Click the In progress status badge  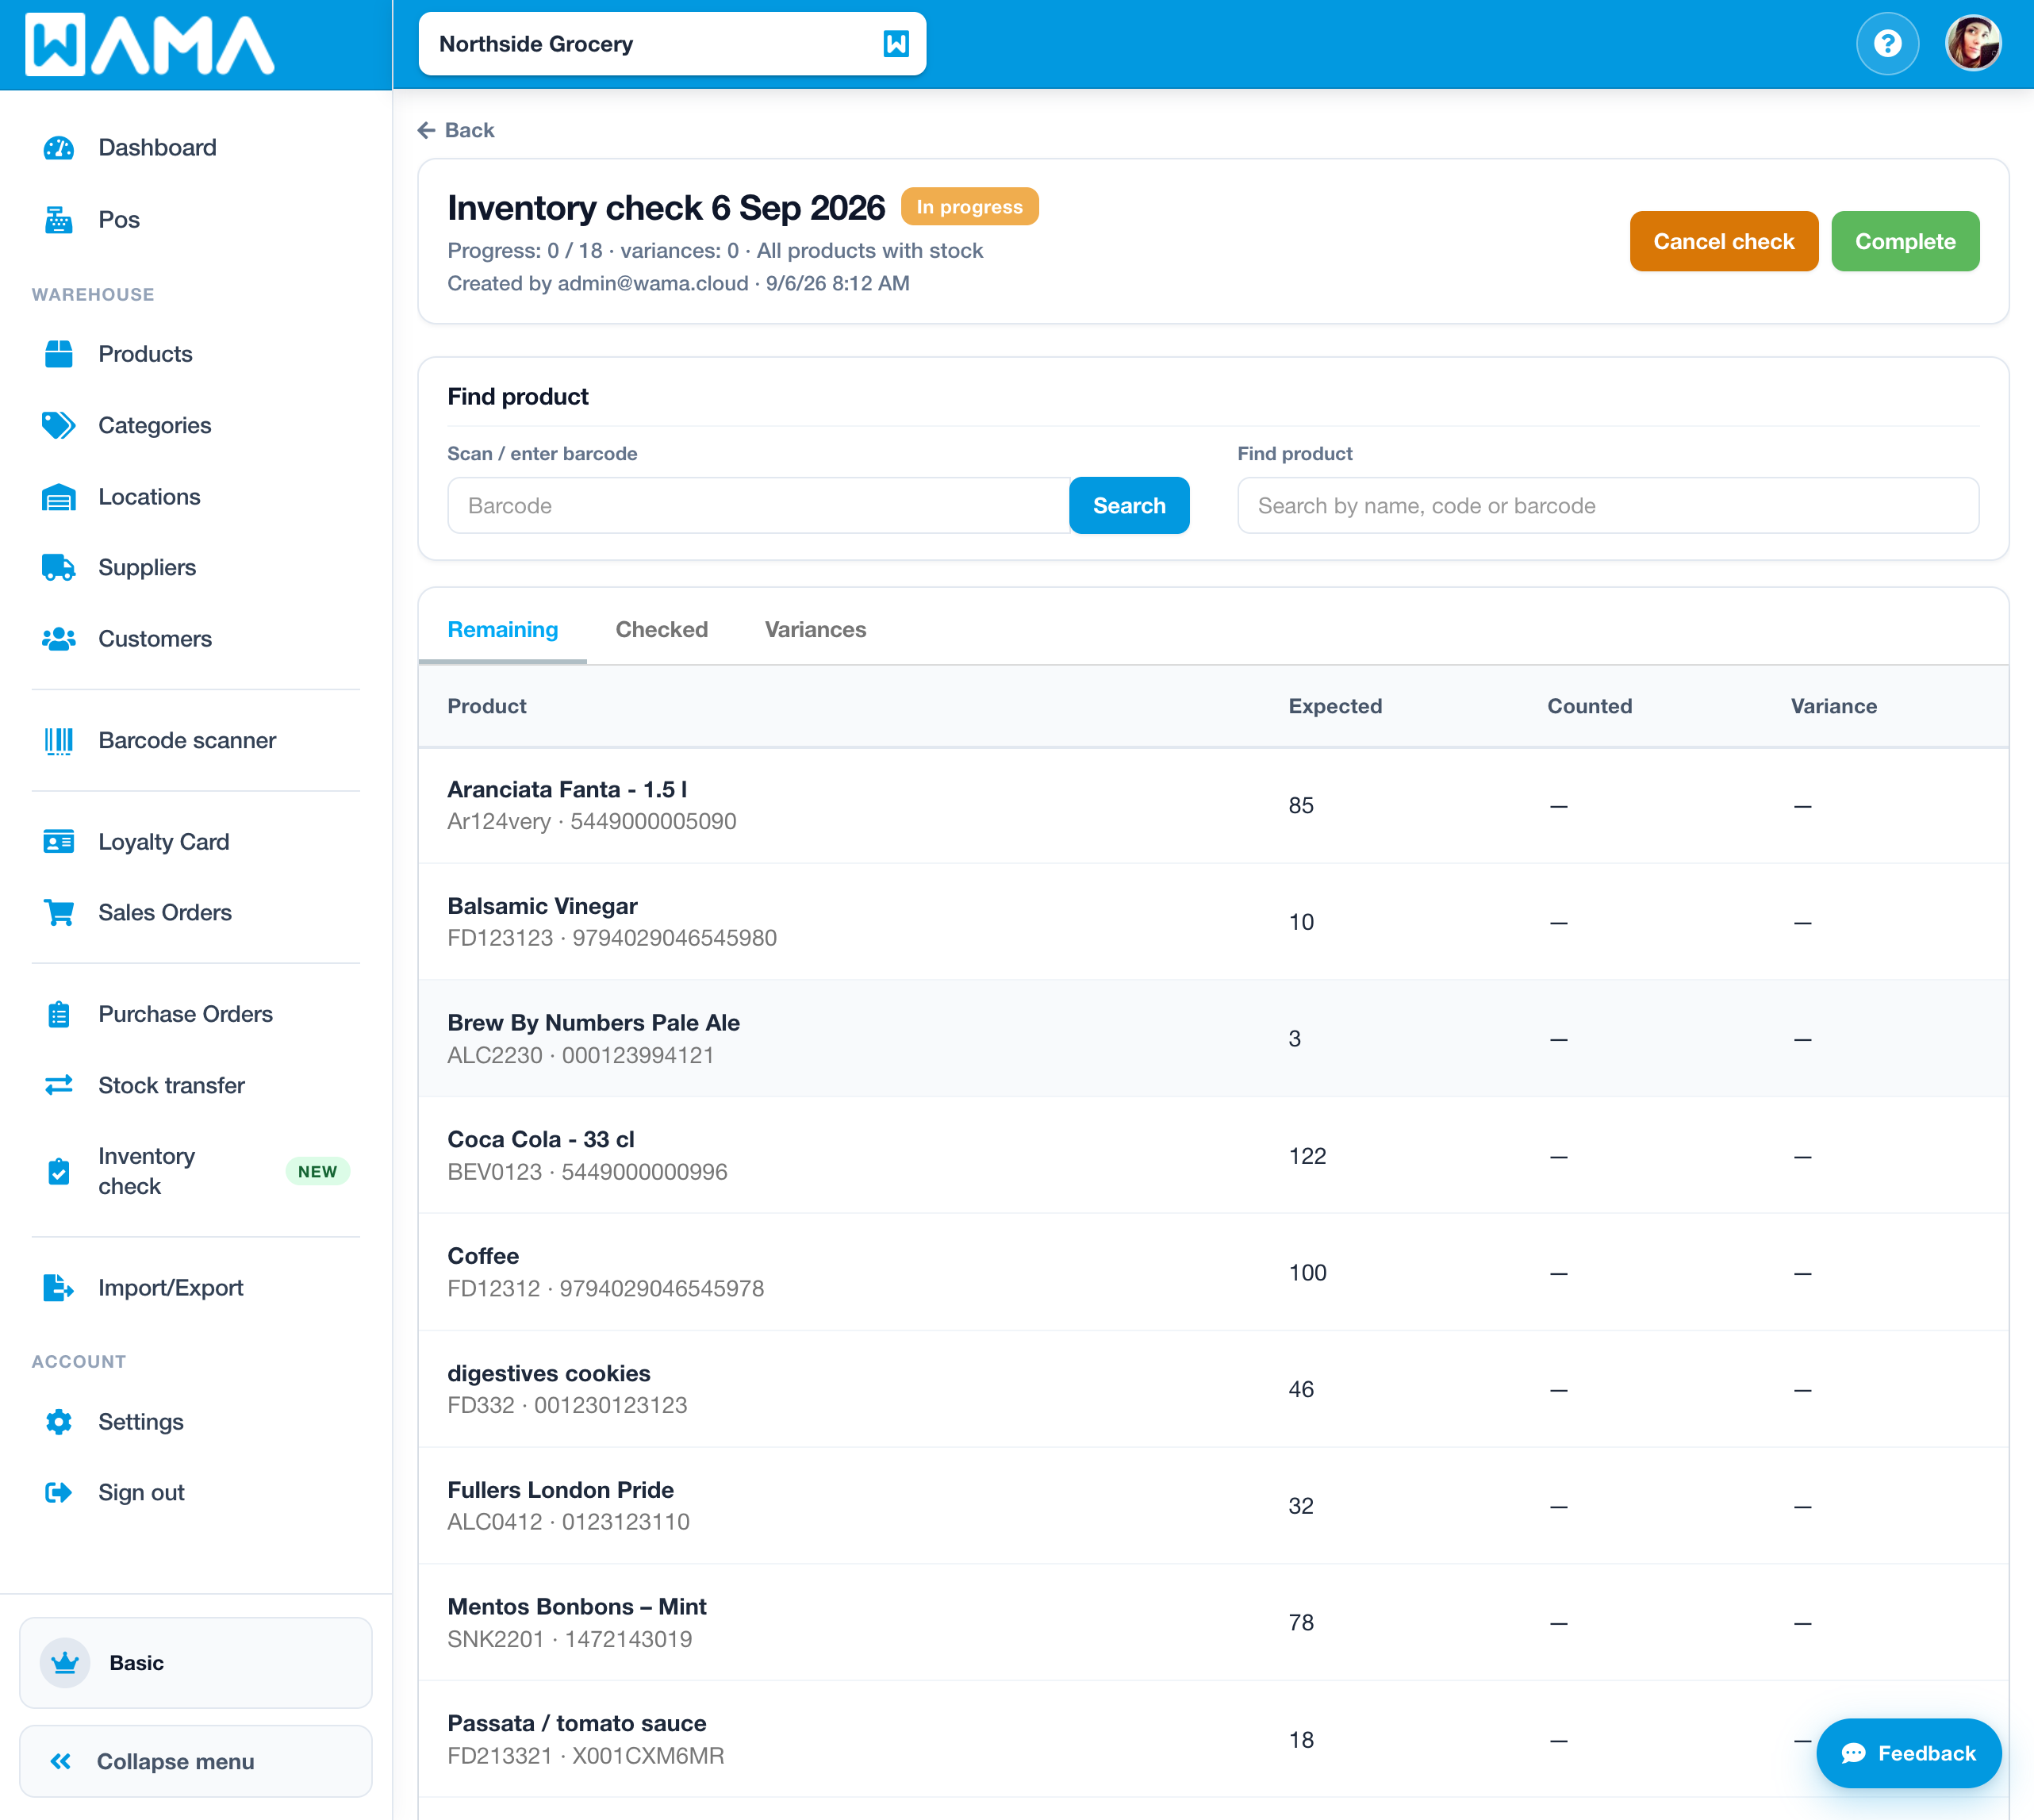tap(970, 207)
